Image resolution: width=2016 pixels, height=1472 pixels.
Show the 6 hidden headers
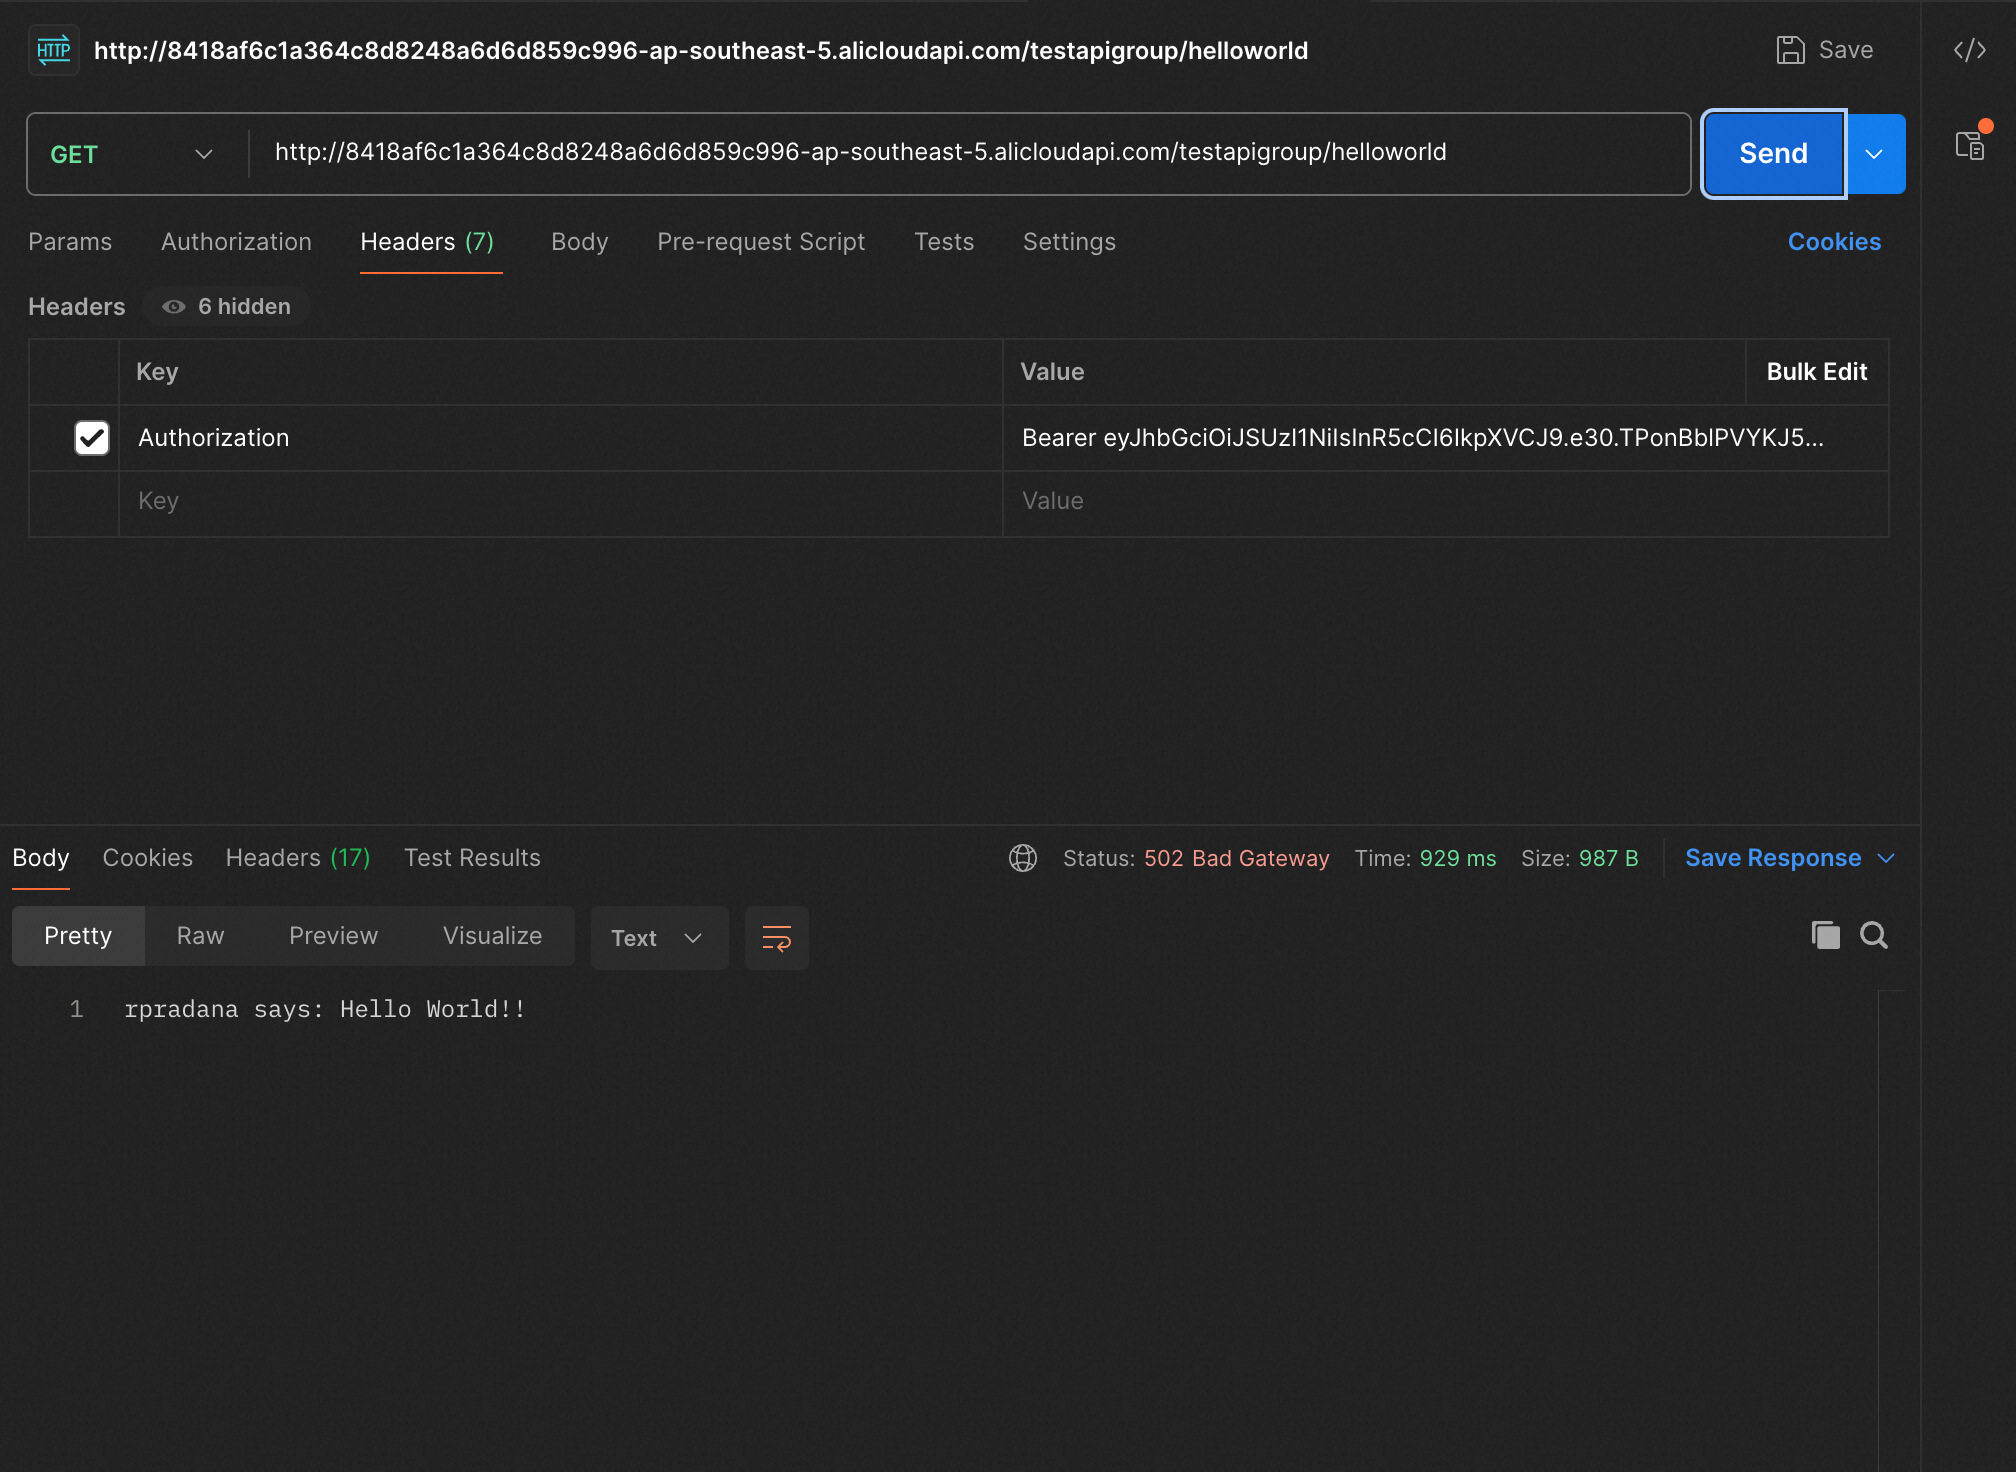[227, 307]
